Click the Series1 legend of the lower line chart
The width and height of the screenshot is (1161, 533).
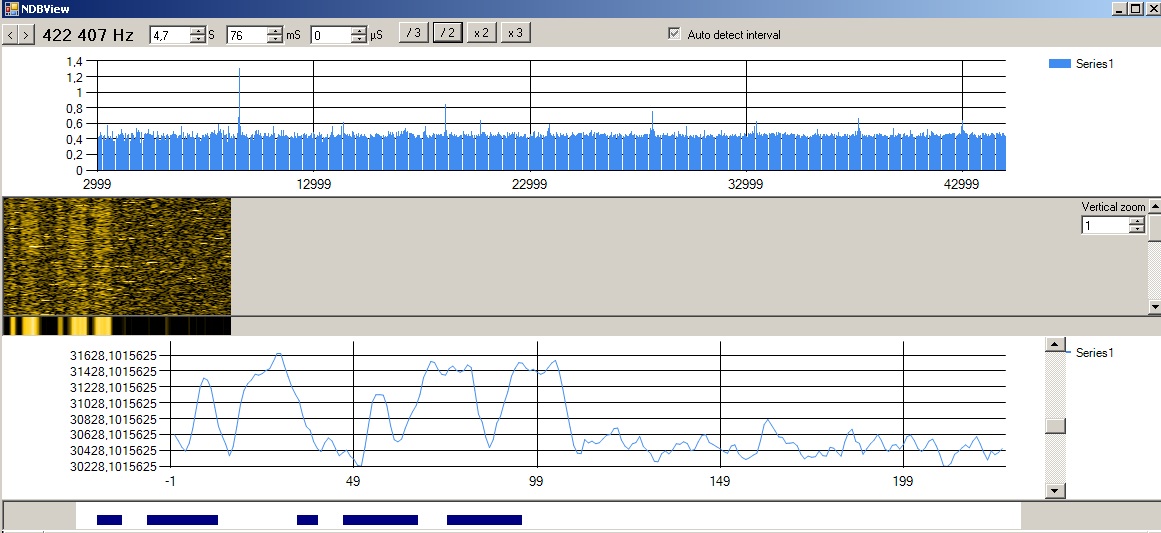point(1090,353)
